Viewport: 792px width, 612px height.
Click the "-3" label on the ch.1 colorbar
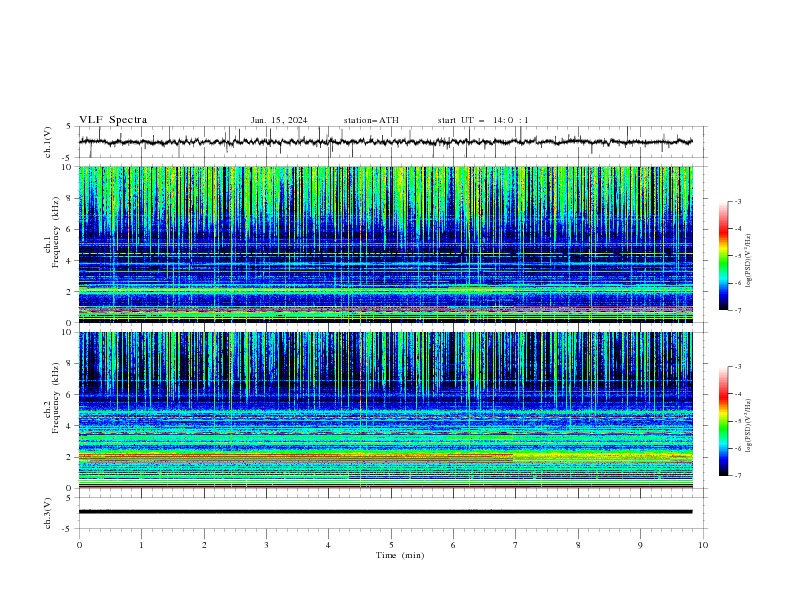point(737,201)
